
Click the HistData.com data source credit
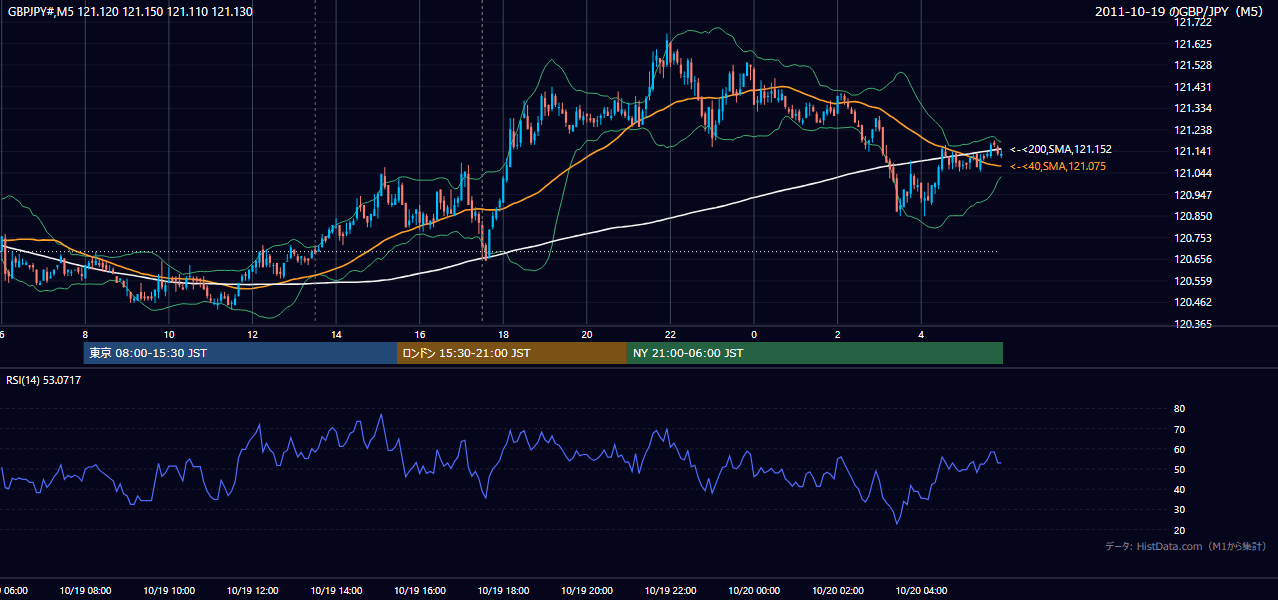point(1186,546)
